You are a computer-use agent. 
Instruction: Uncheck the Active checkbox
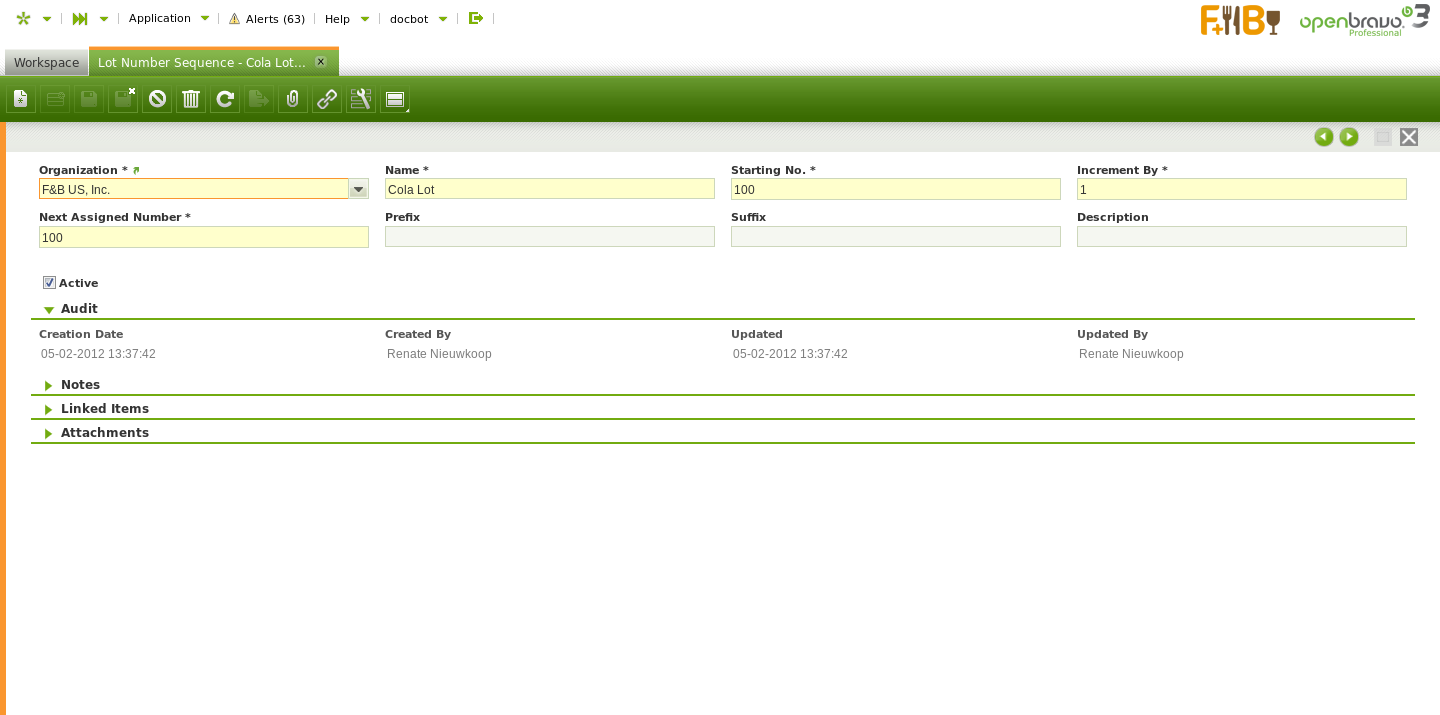coord(49,283)
